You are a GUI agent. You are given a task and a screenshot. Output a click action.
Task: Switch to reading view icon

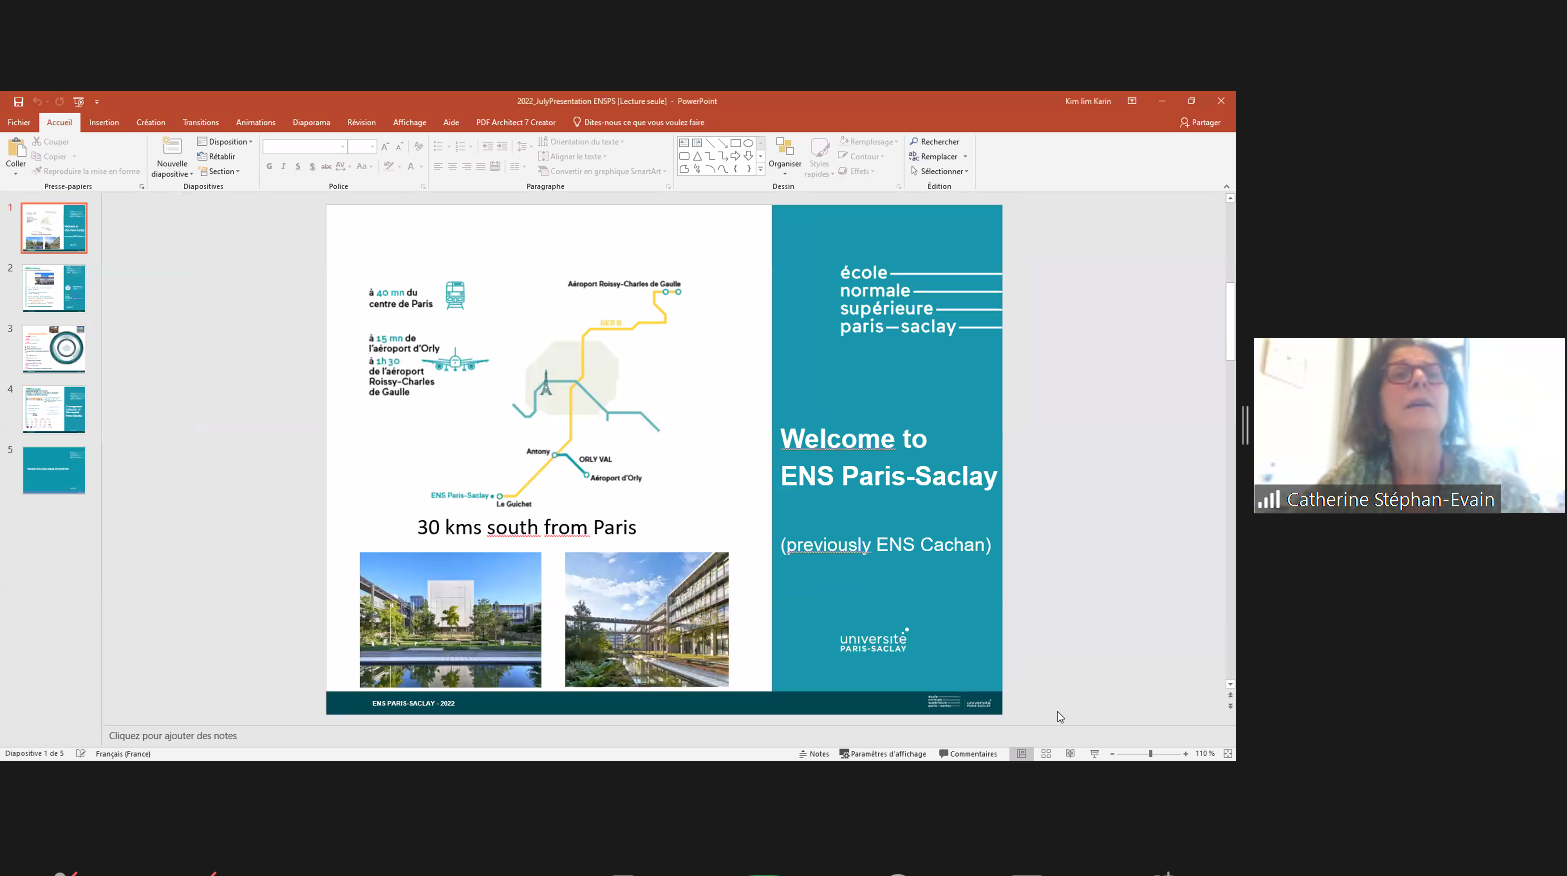pos(1070,754)
